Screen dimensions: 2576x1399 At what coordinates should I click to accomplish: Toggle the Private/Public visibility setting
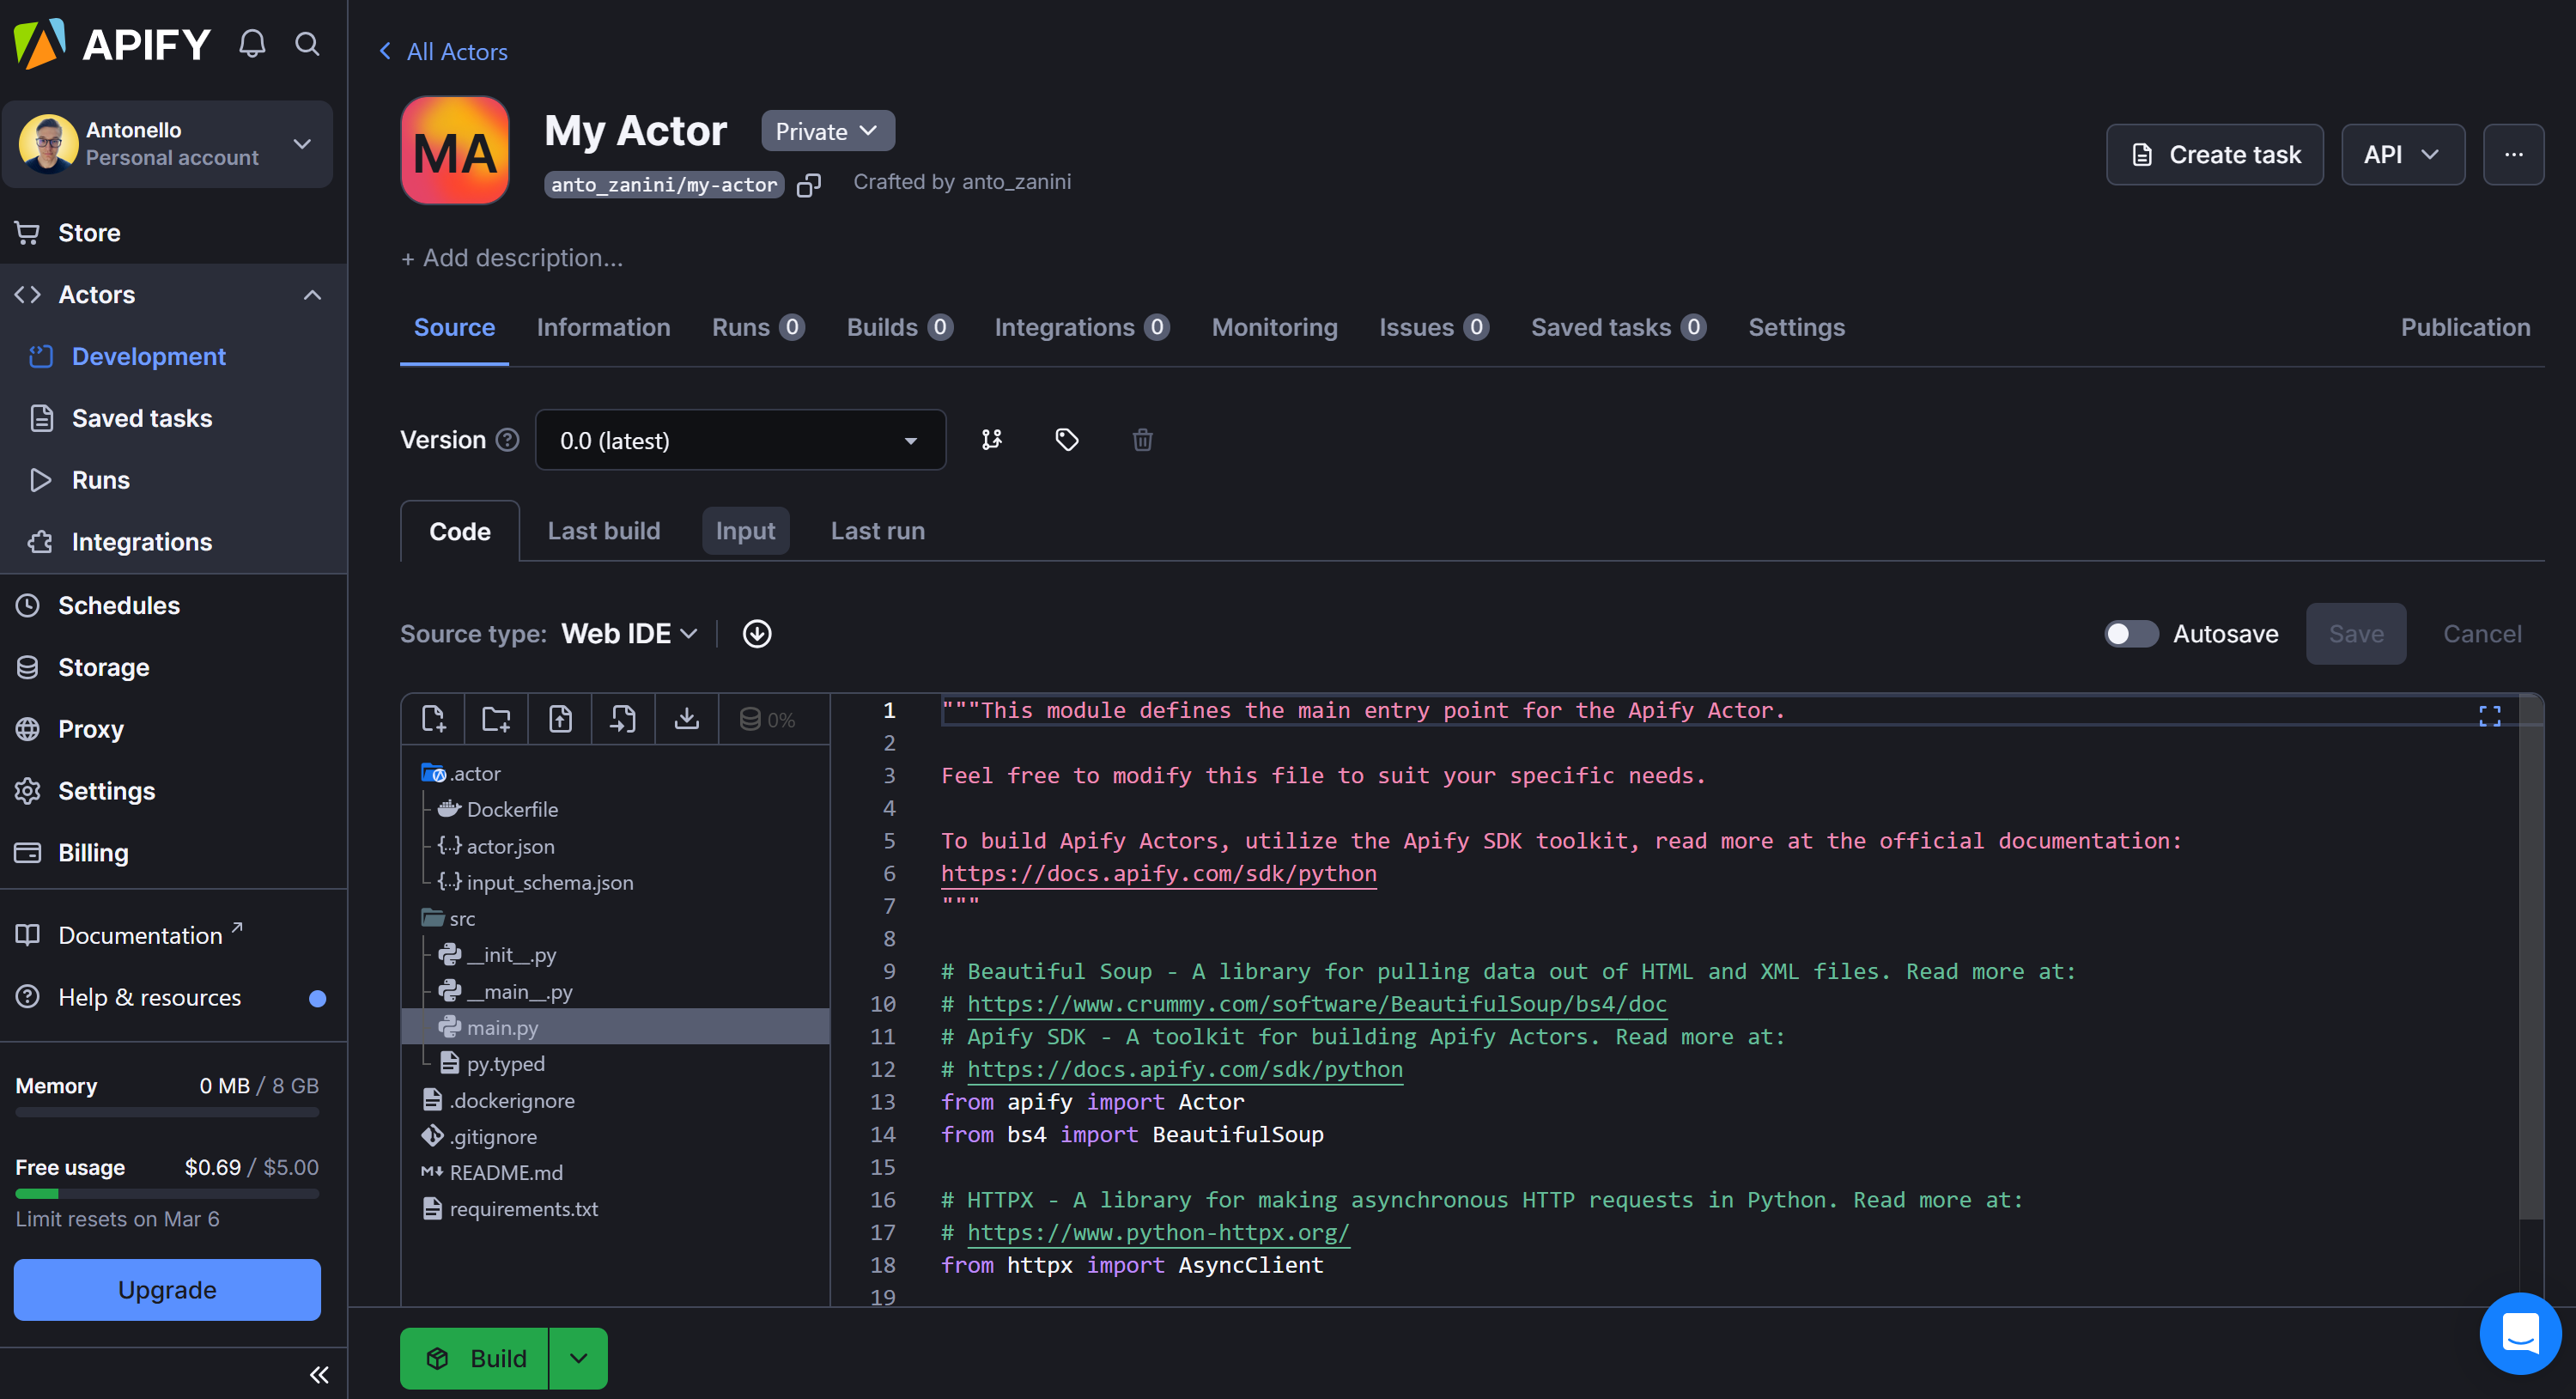[827, 131]
